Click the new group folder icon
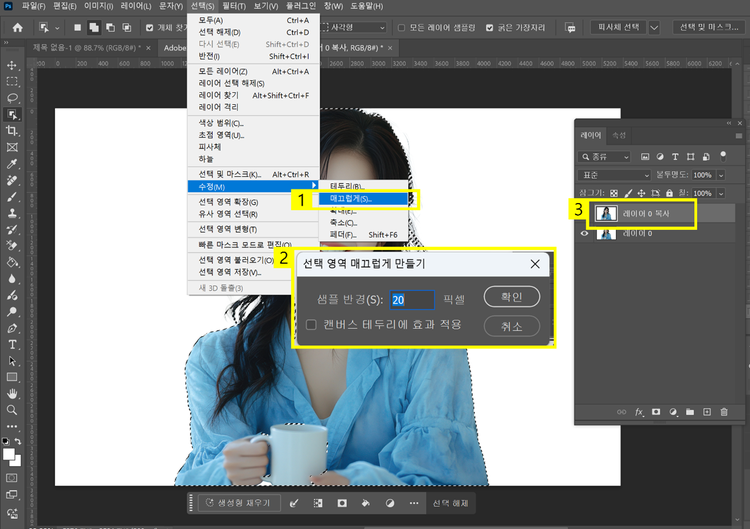750x529 pixels. click(x=690, y=412)
